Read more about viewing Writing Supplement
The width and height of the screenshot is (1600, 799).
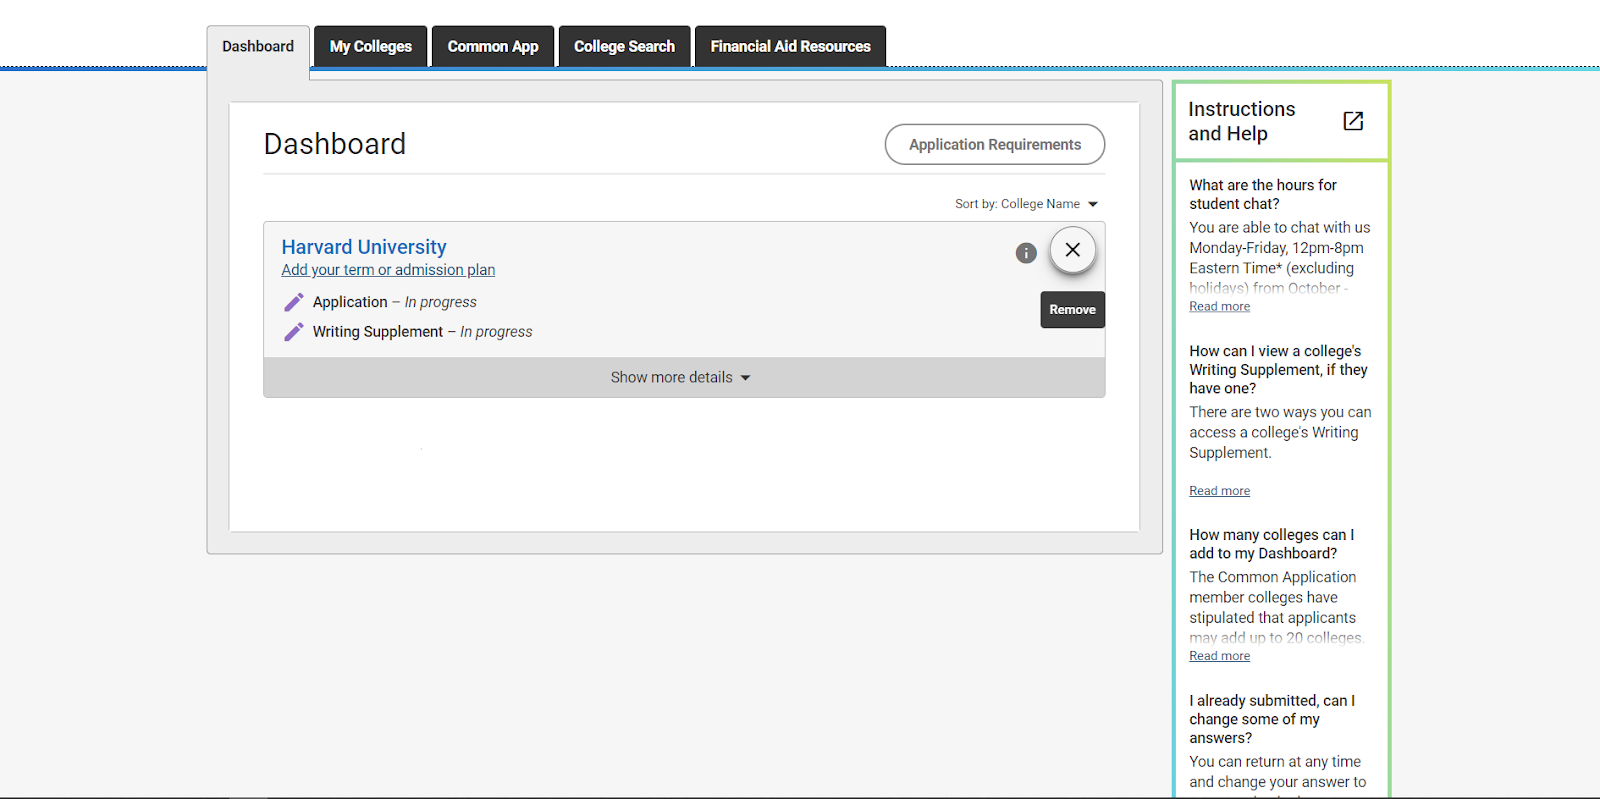(x=1219, y=491)
